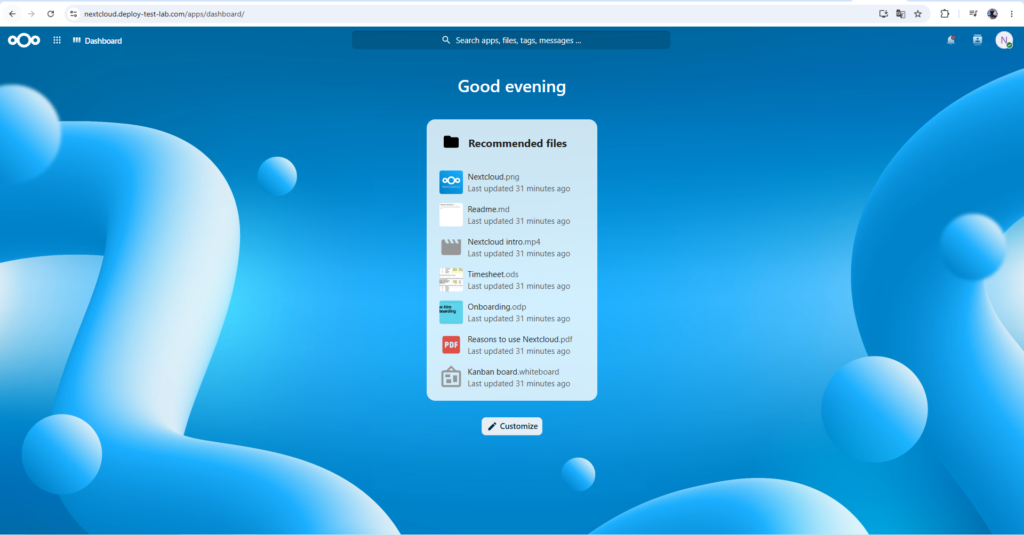Click the browser forward arrow

31,14
